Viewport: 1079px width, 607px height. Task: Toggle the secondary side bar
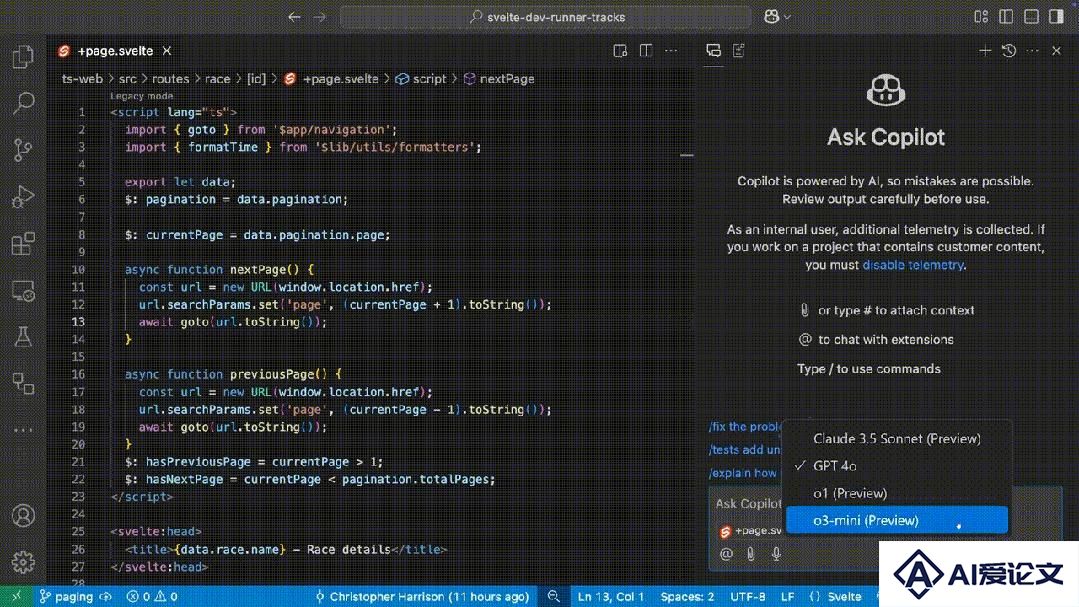point(1056,17)
